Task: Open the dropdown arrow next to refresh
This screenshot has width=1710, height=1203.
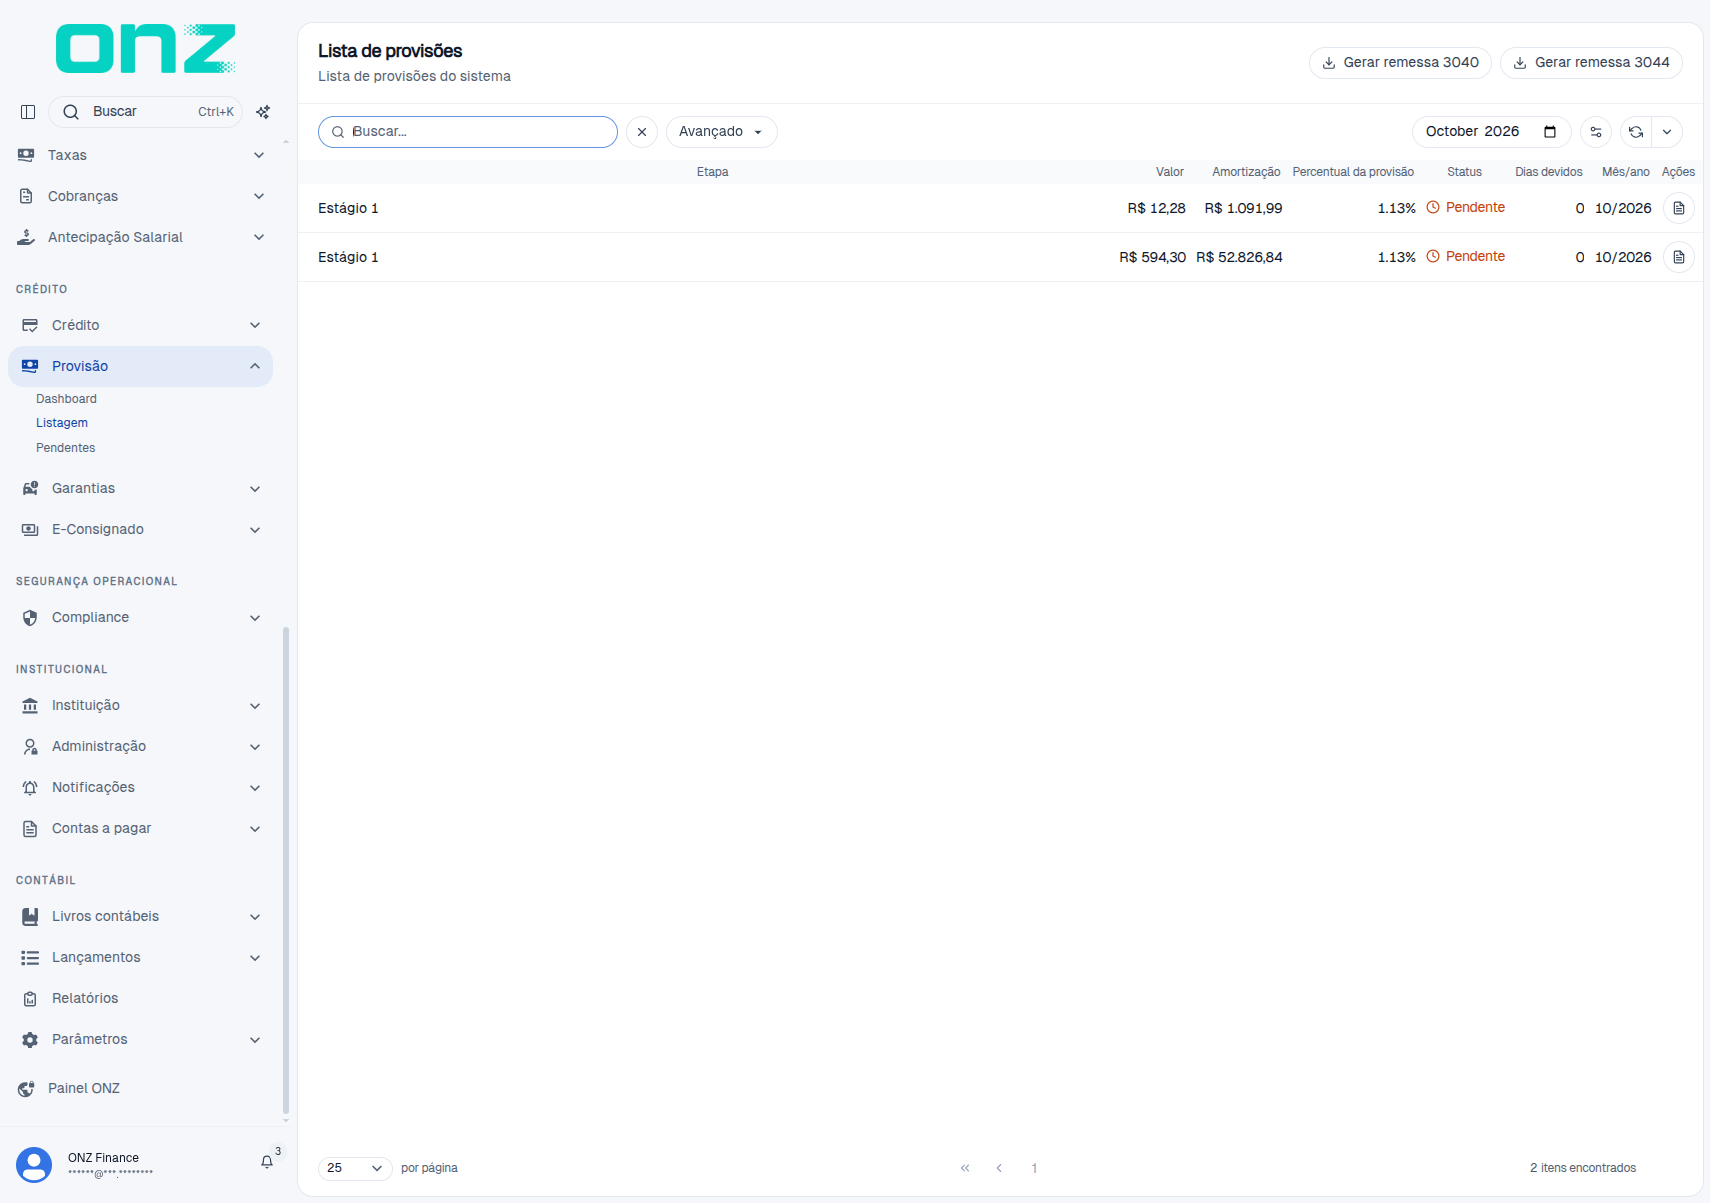Action: 1667,132
